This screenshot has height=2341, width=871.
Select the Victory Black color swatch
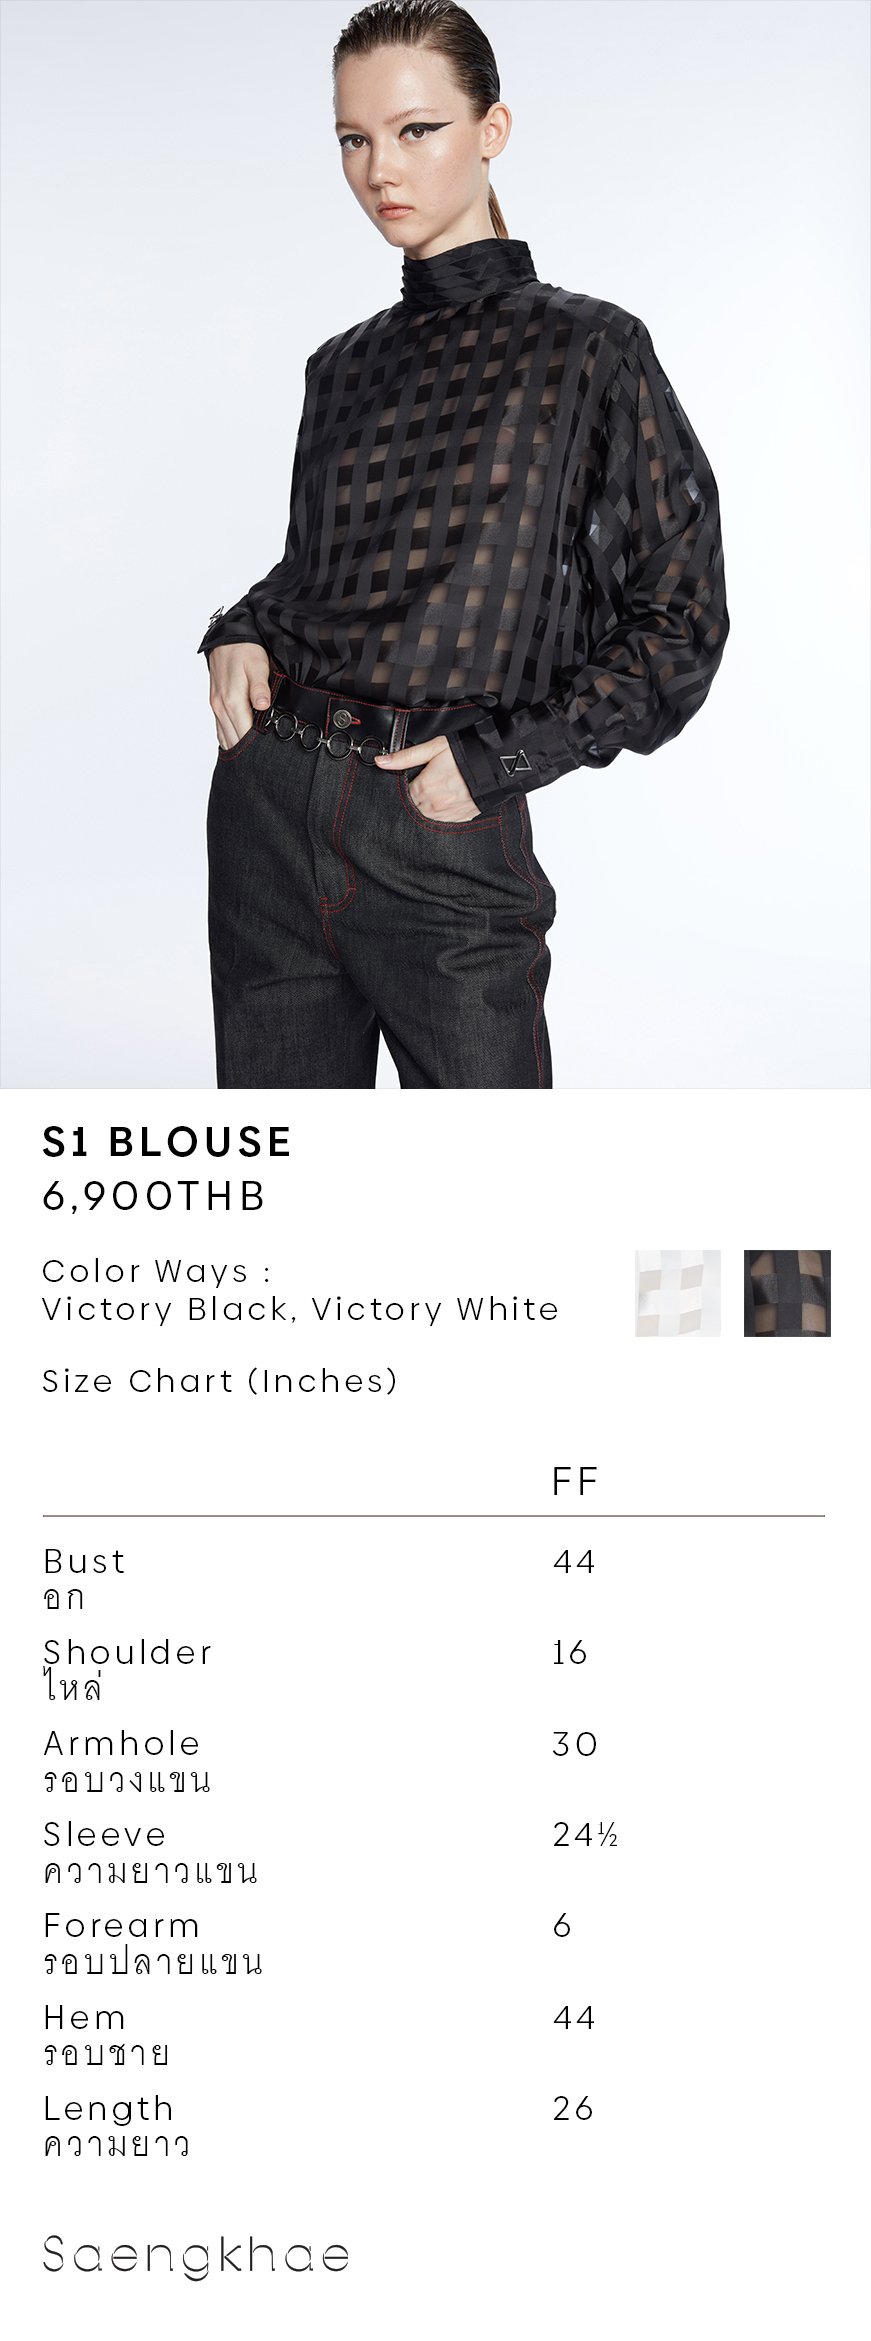point(787,1293)
